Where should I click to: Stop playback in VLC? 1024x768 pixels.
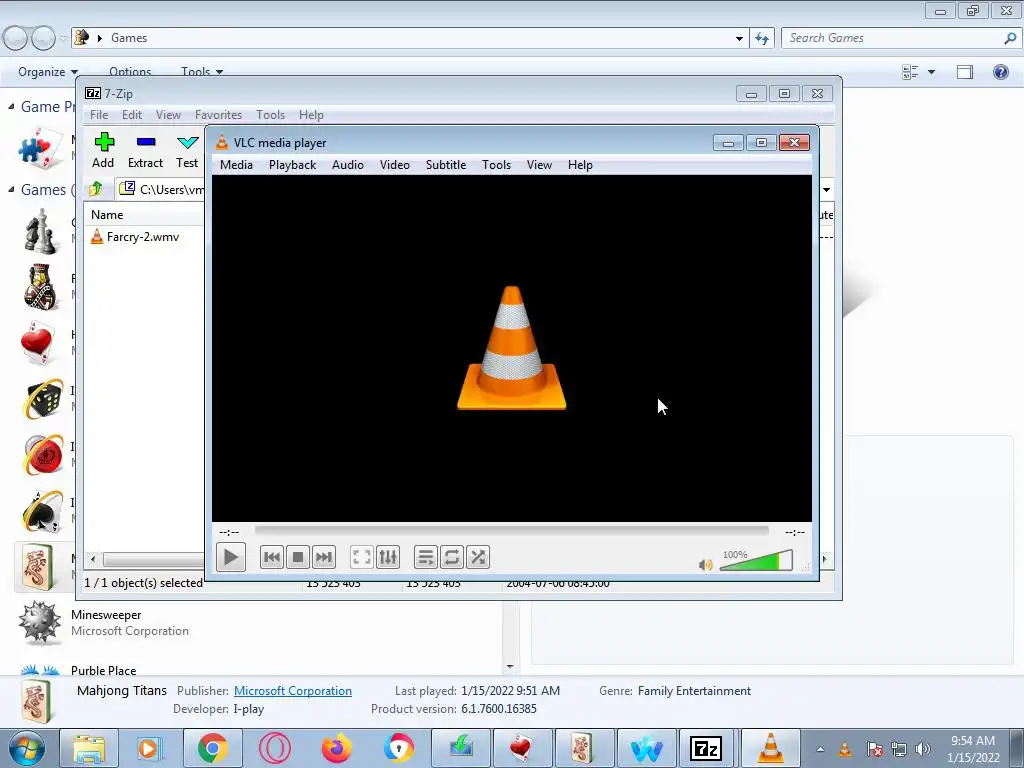click(x=298, y=558)
